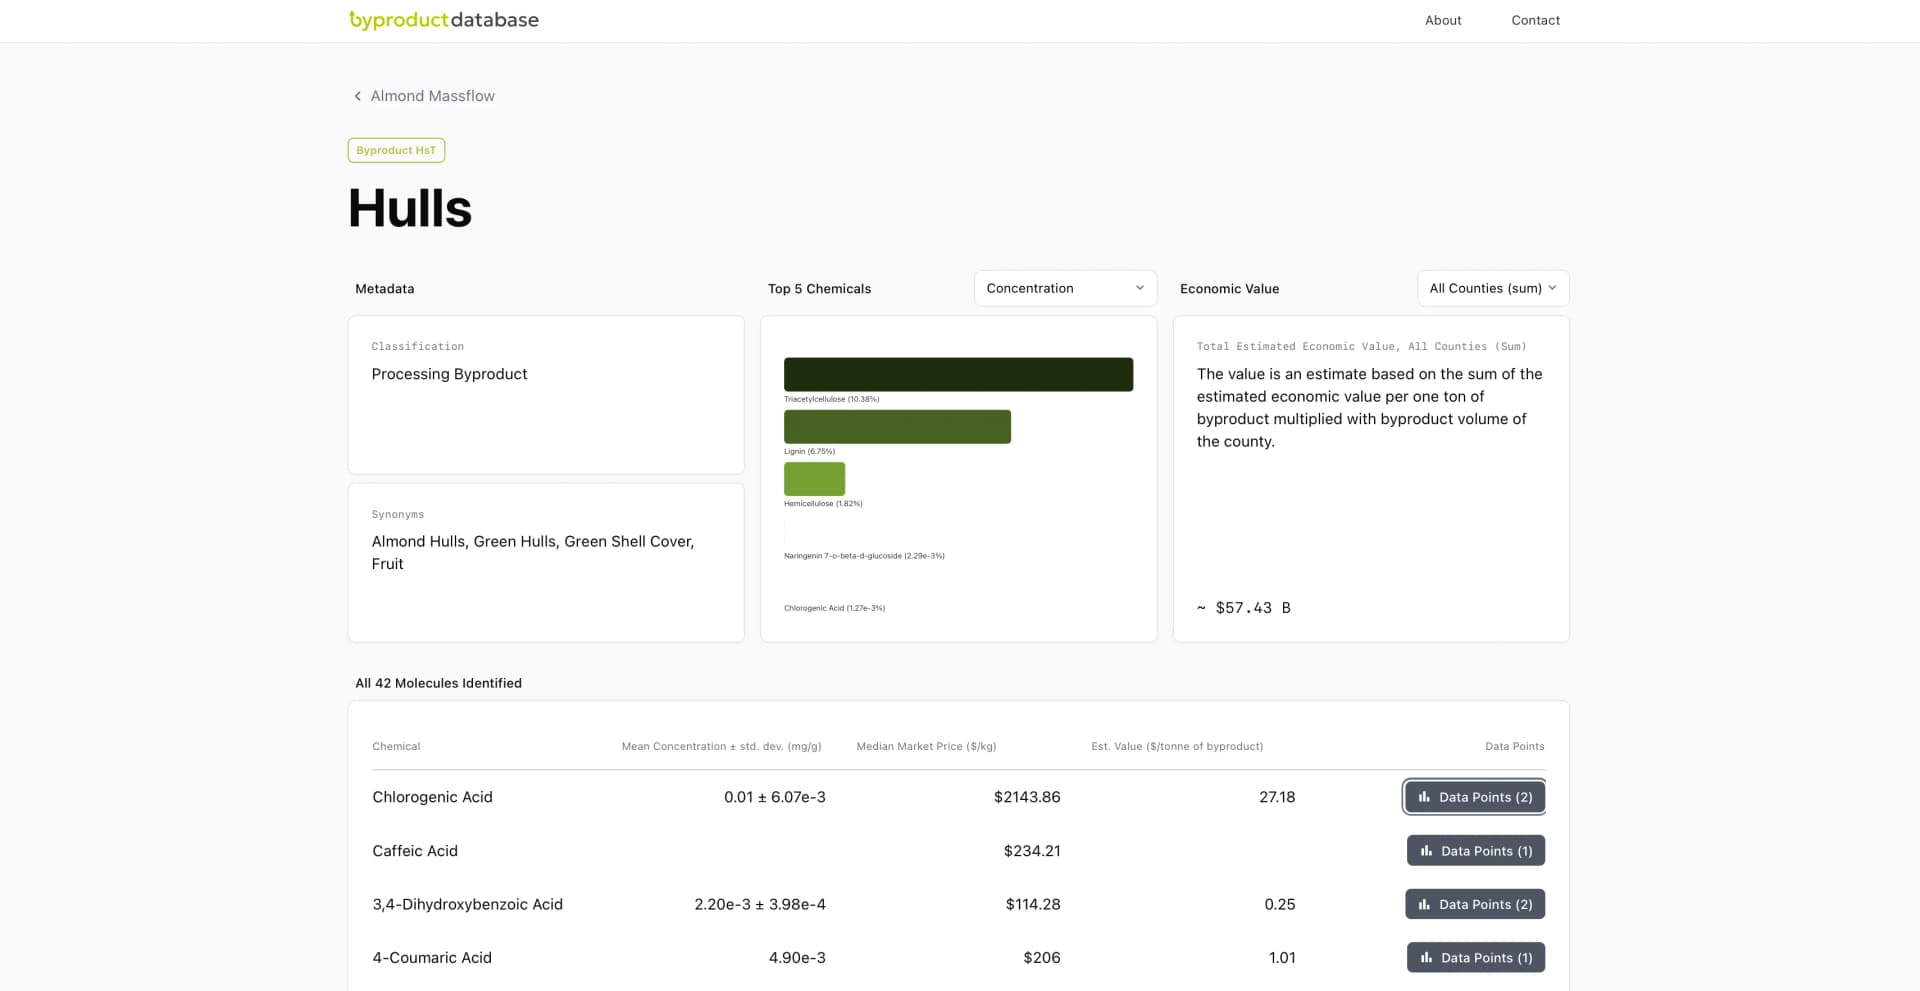Click the bar chart icon in Chlorogenic Acid's Data Points button

point(1424,797)
